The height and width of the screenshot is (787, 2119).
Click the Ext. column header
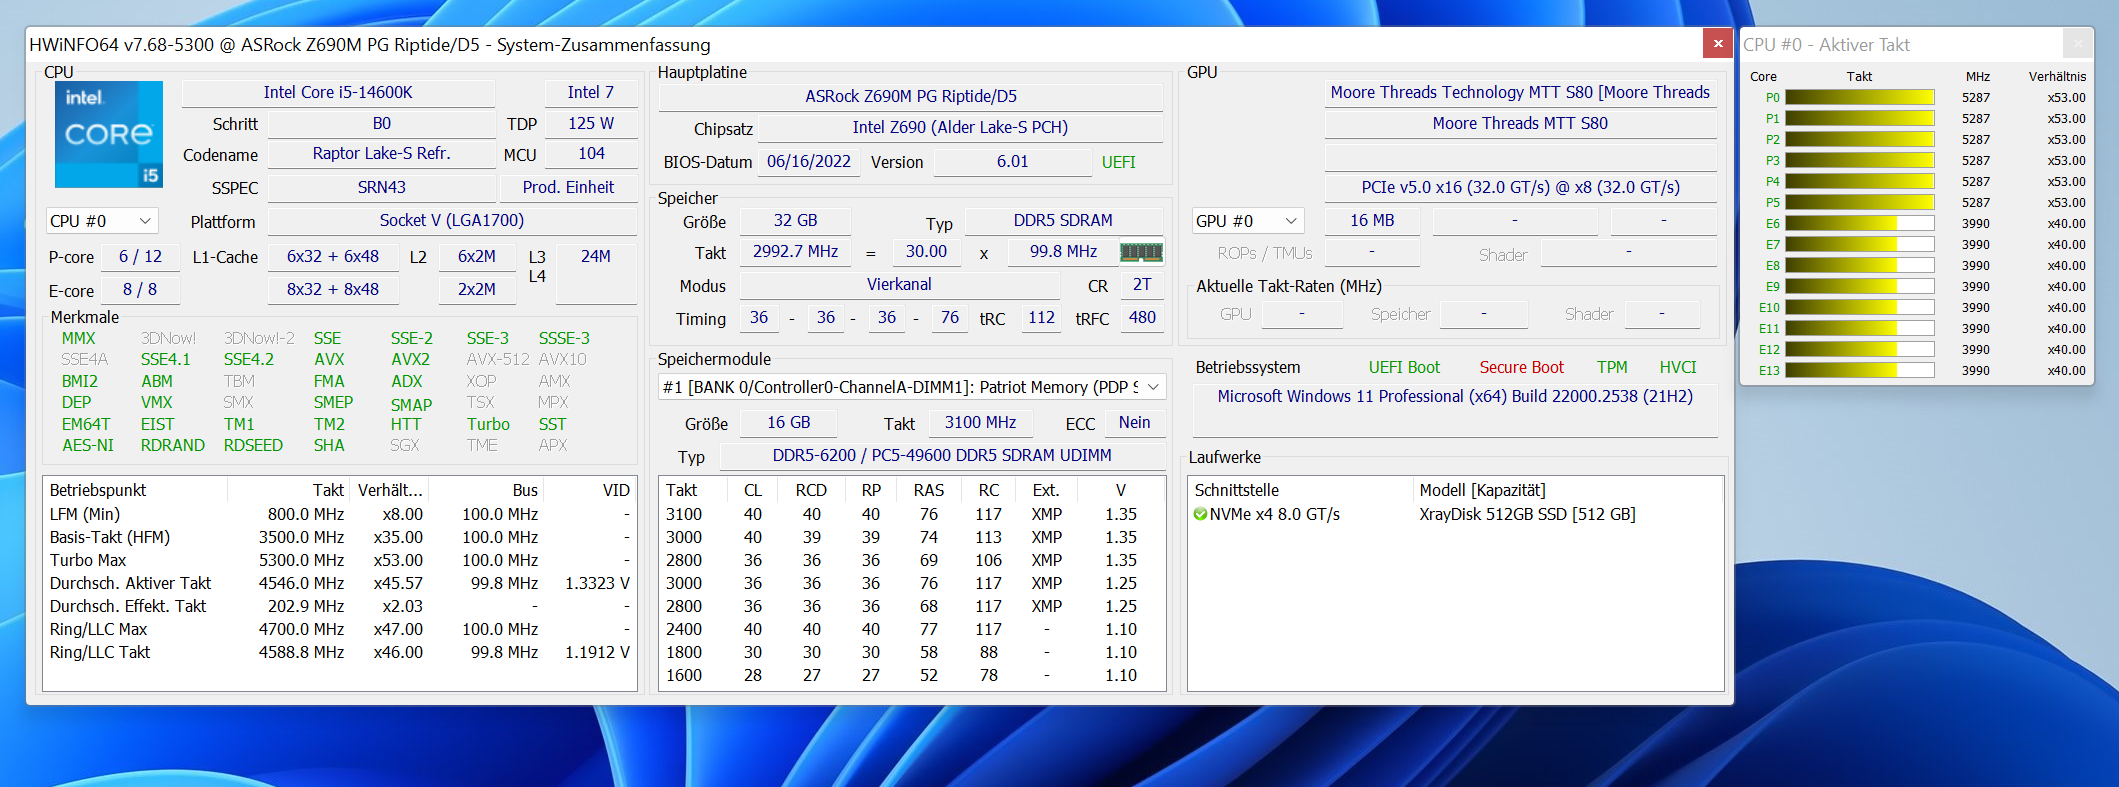point(1046,490)
